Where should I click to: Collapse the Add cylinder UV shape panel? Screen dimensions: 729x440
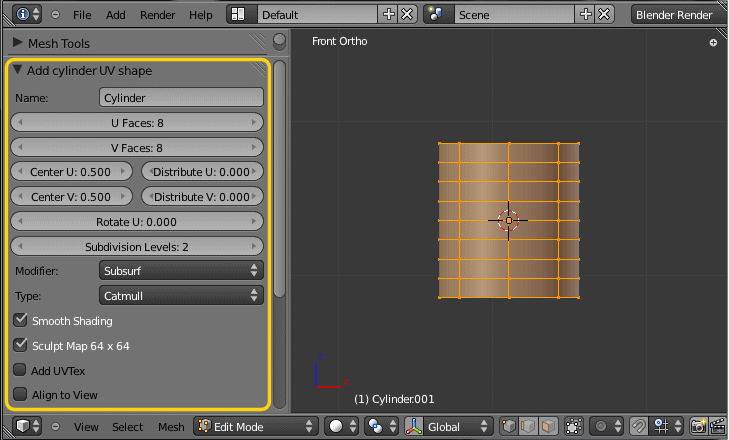point(19,71)
